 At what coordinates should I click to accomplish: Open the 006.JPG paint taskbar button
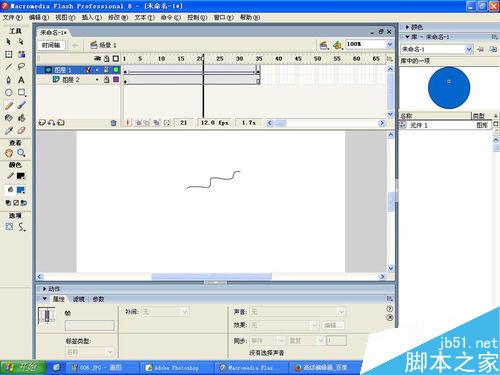point(101,368)
